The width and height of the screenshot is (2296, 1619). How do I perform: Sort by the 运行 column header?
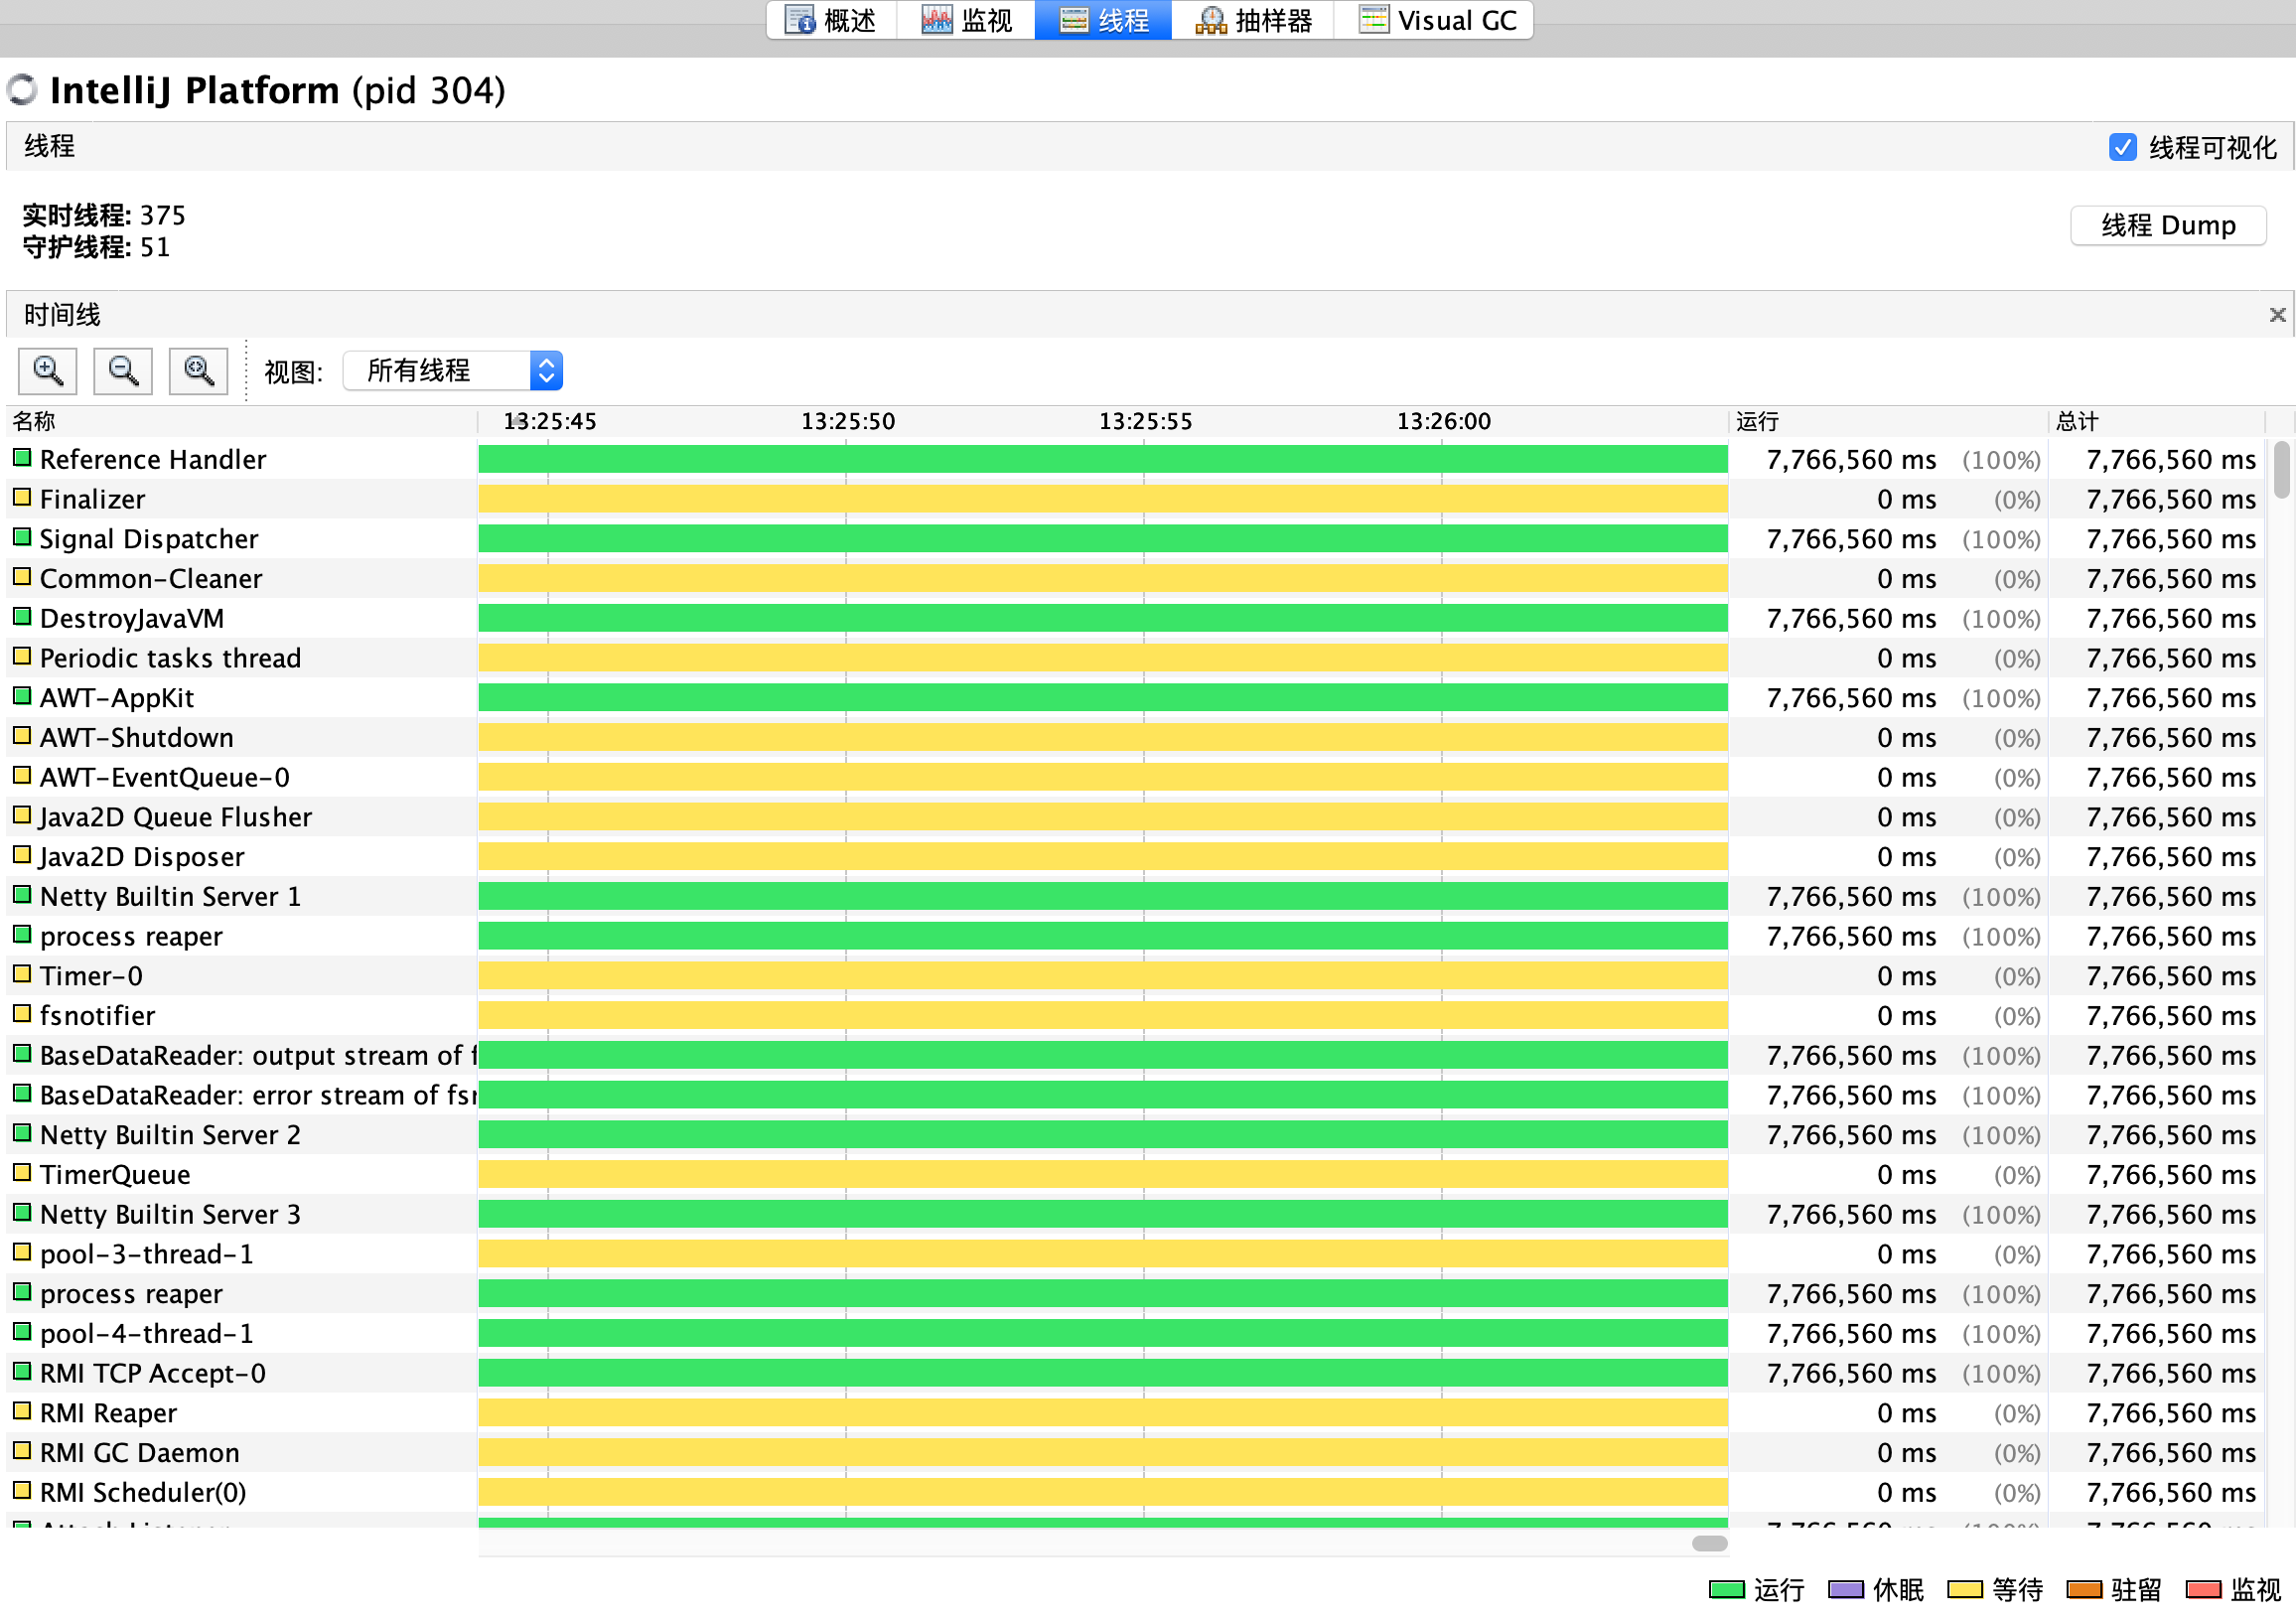tap(1887, 421)
